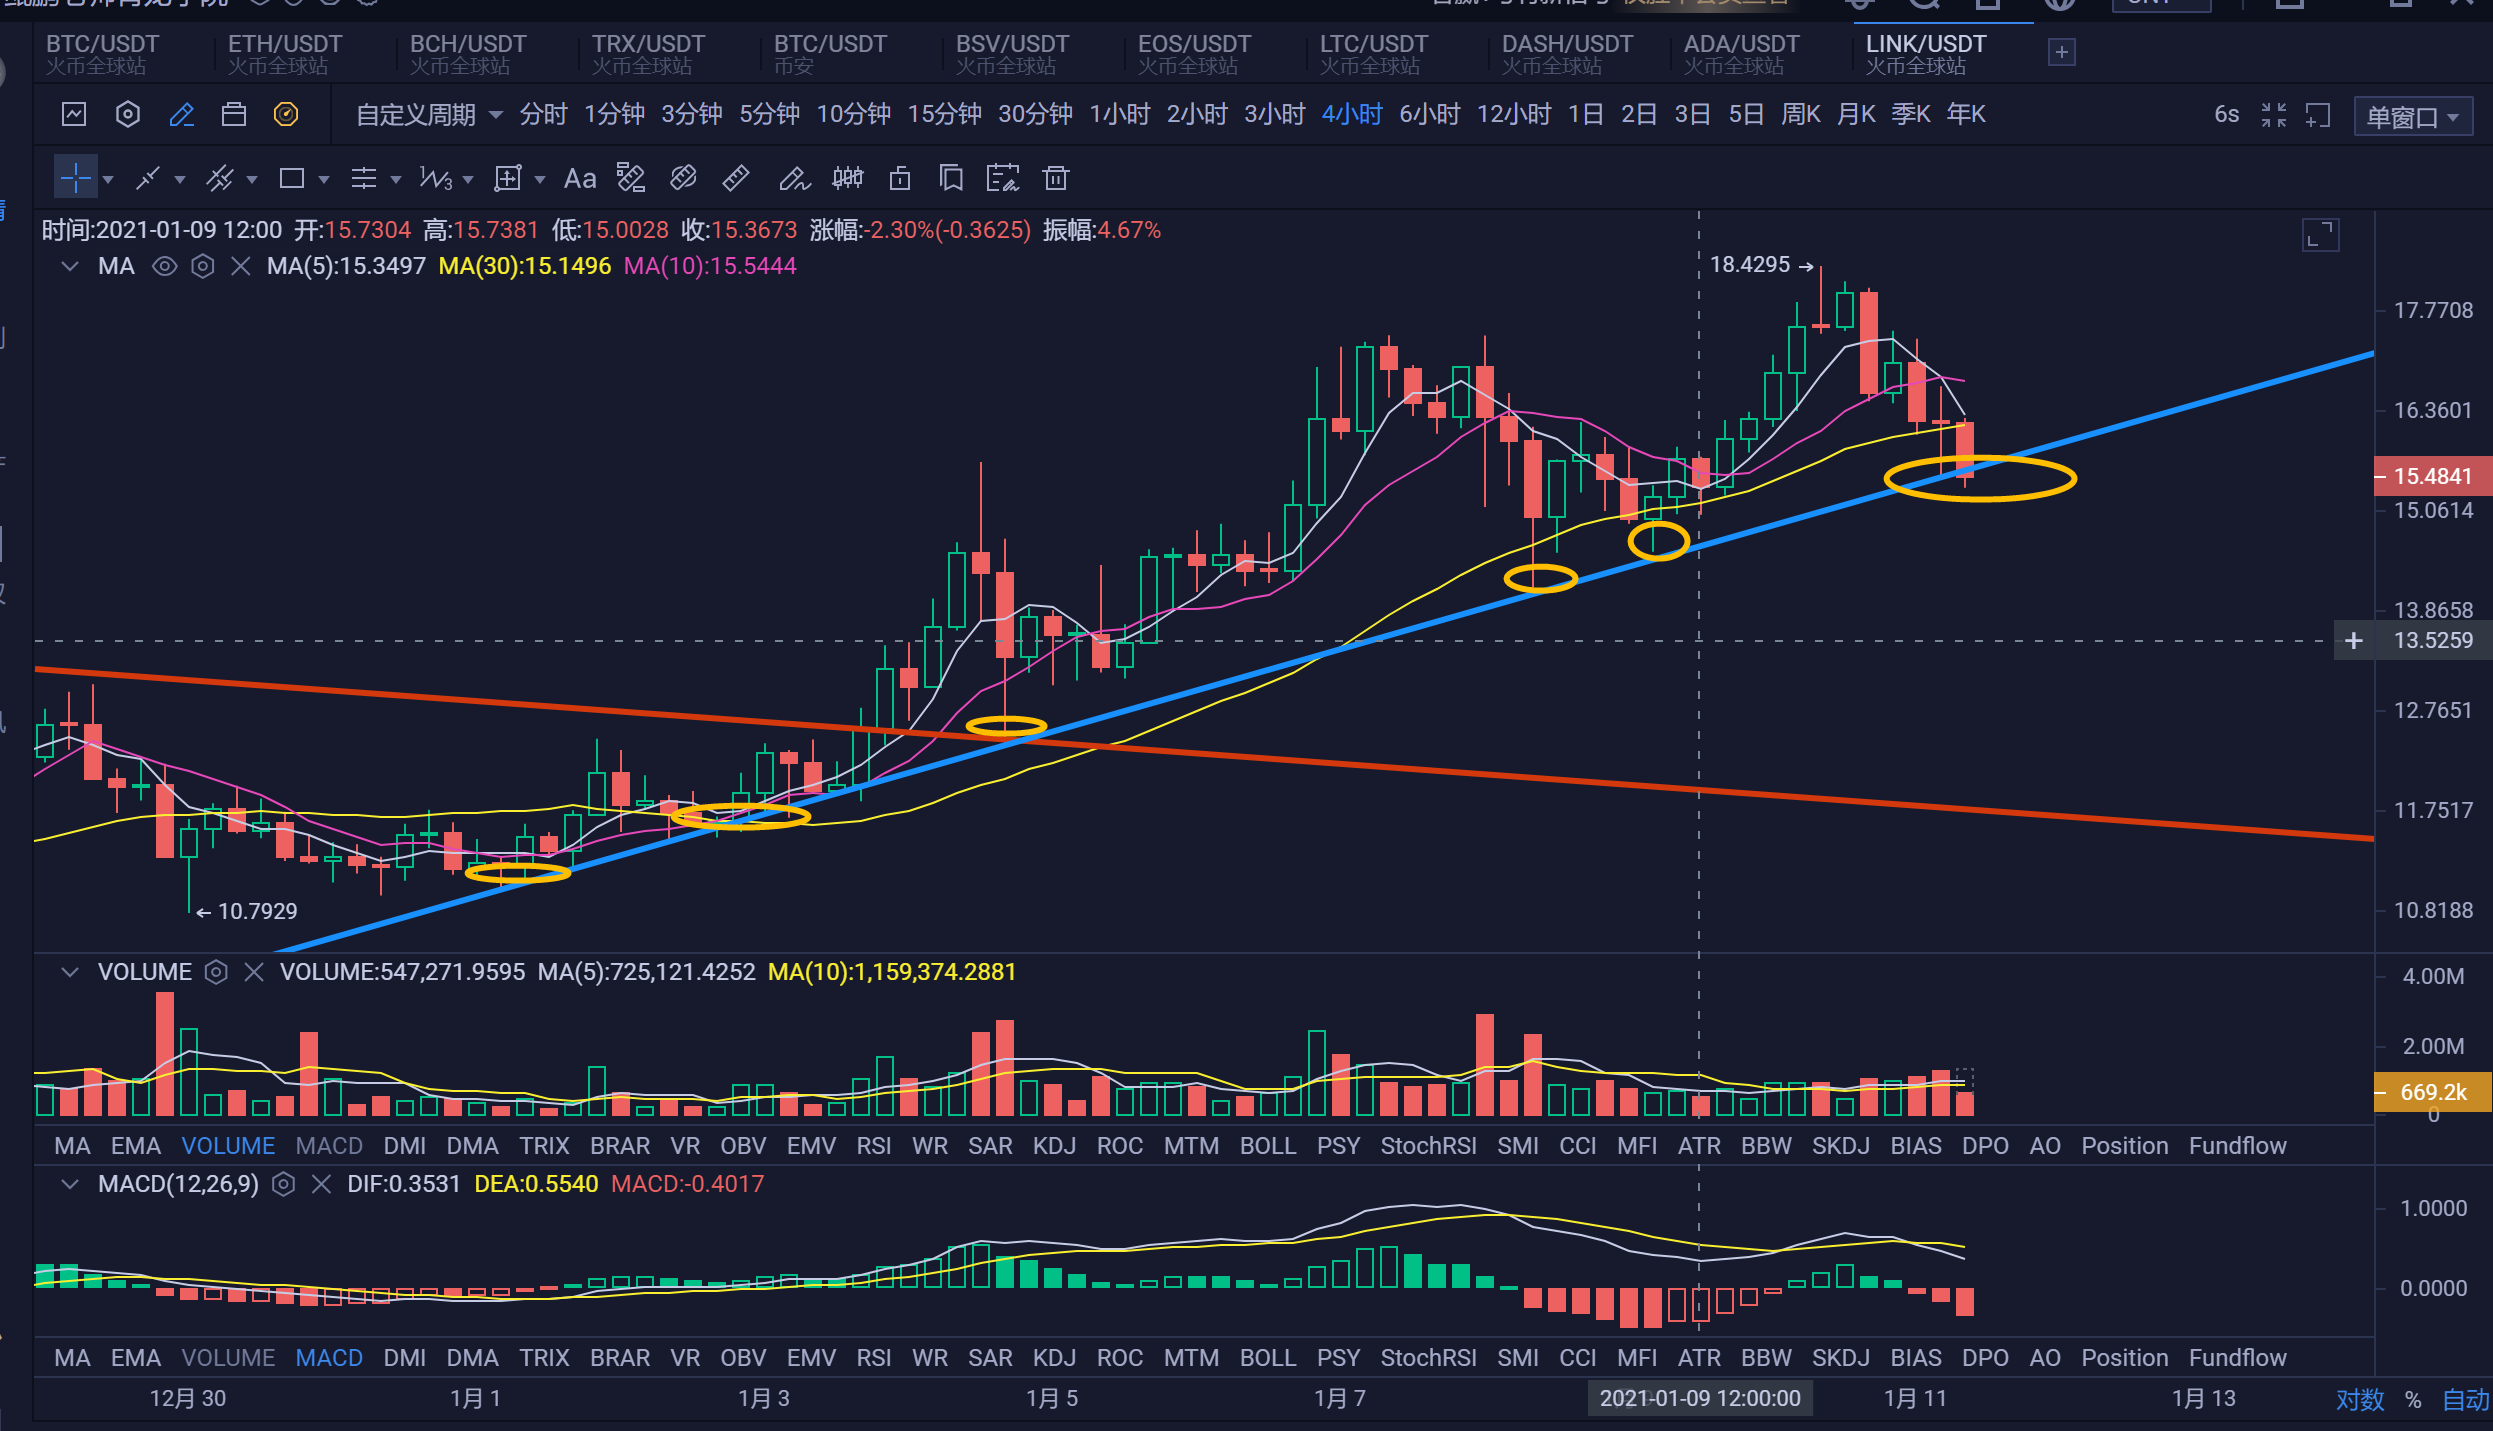Select the wave count W3 tool
The width and height of the screenshot is (2493, 1431).
pyautogui.click(x=436, y=179)
